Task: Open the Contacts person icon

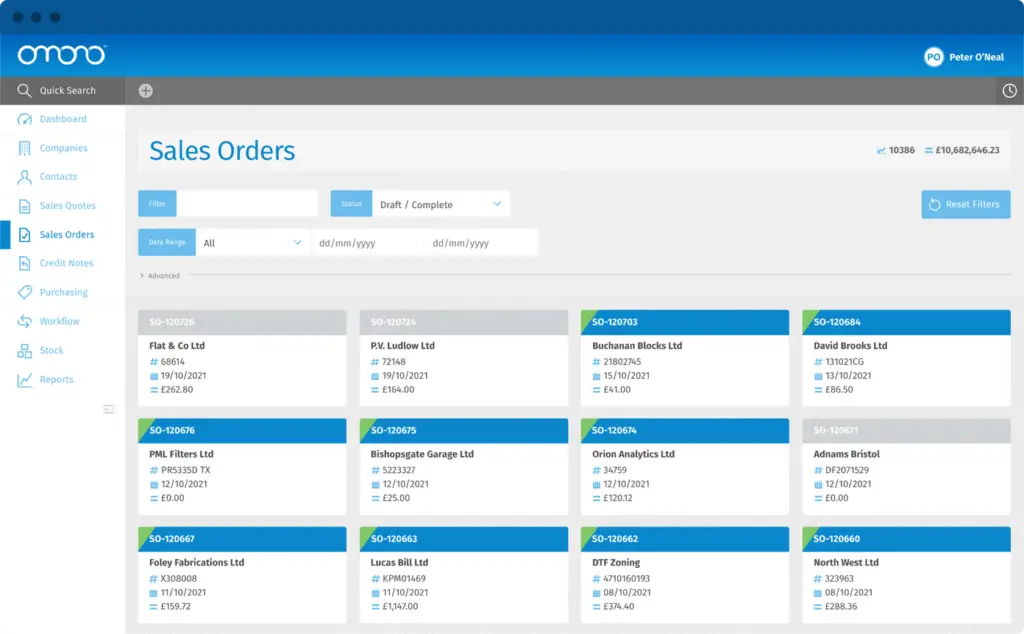Action: (x=24, y=177)
